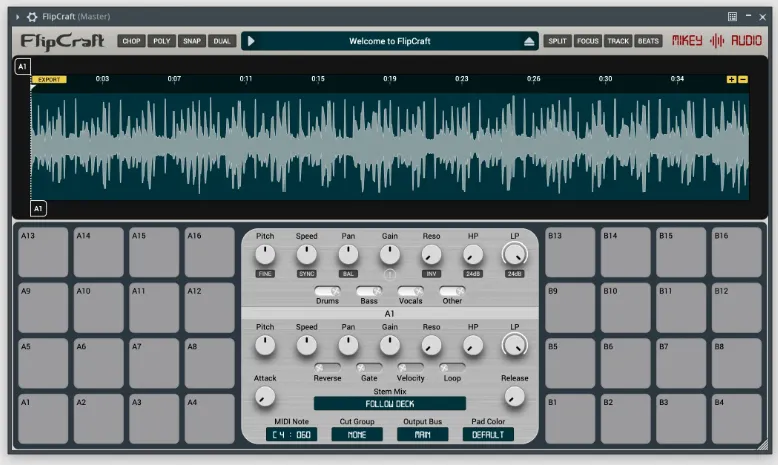Click the pad A1 Reso knob
The height and width of the screenshot is (465, 778).
[431, 345]
